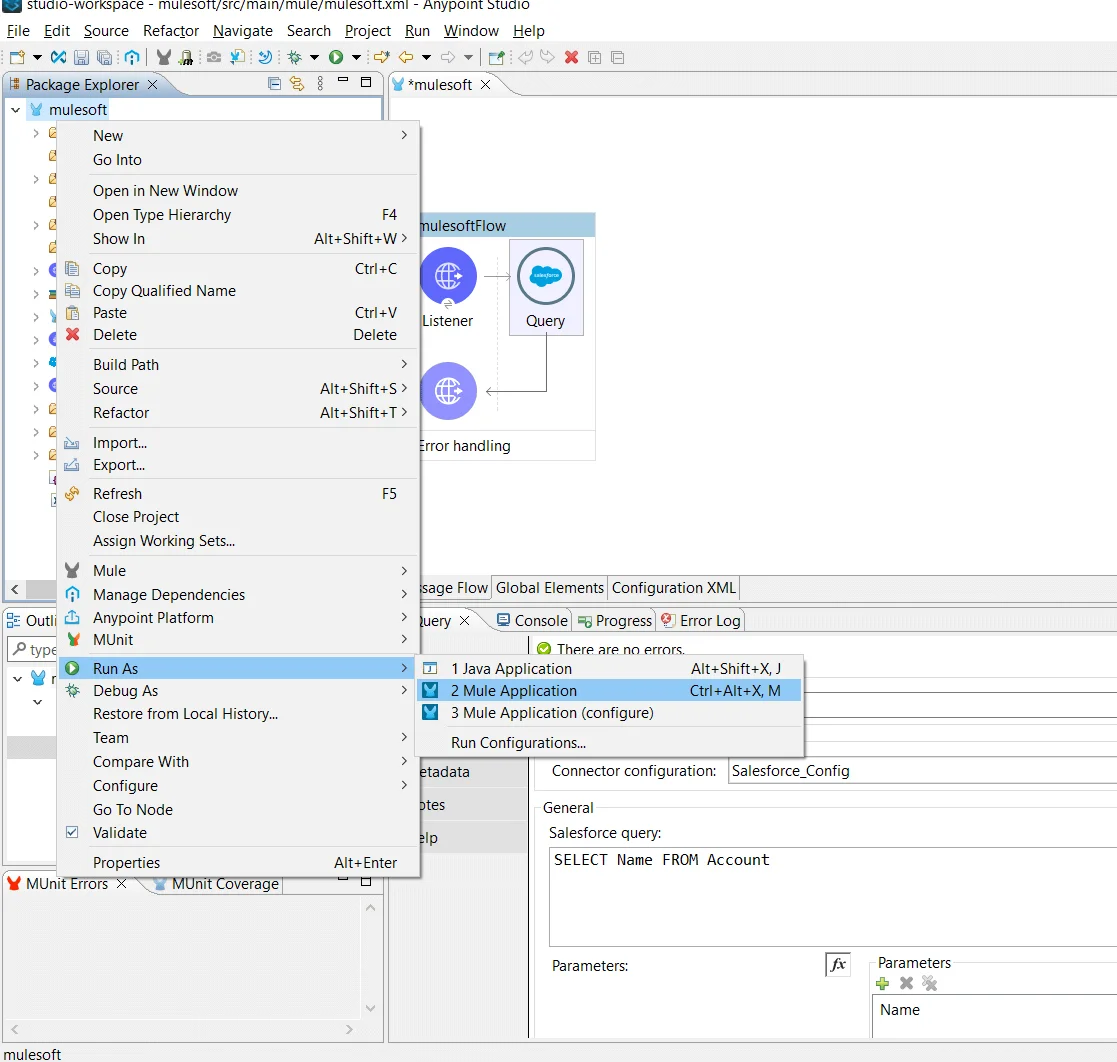Click the HTTP Listener icon in mulesoftFlow
1117x1062 pixels.
[x=448, y=278]
